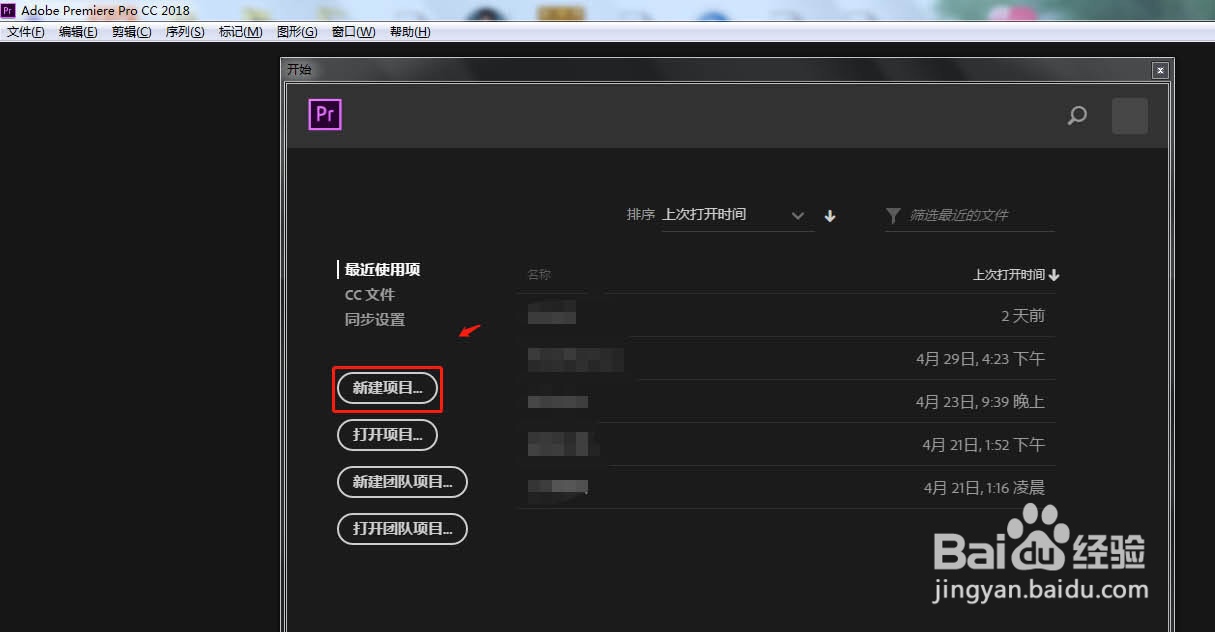Select 最近使用项 in the sidebar
The width and height of the screenshot is (1215, 632).
click(382, 270)
